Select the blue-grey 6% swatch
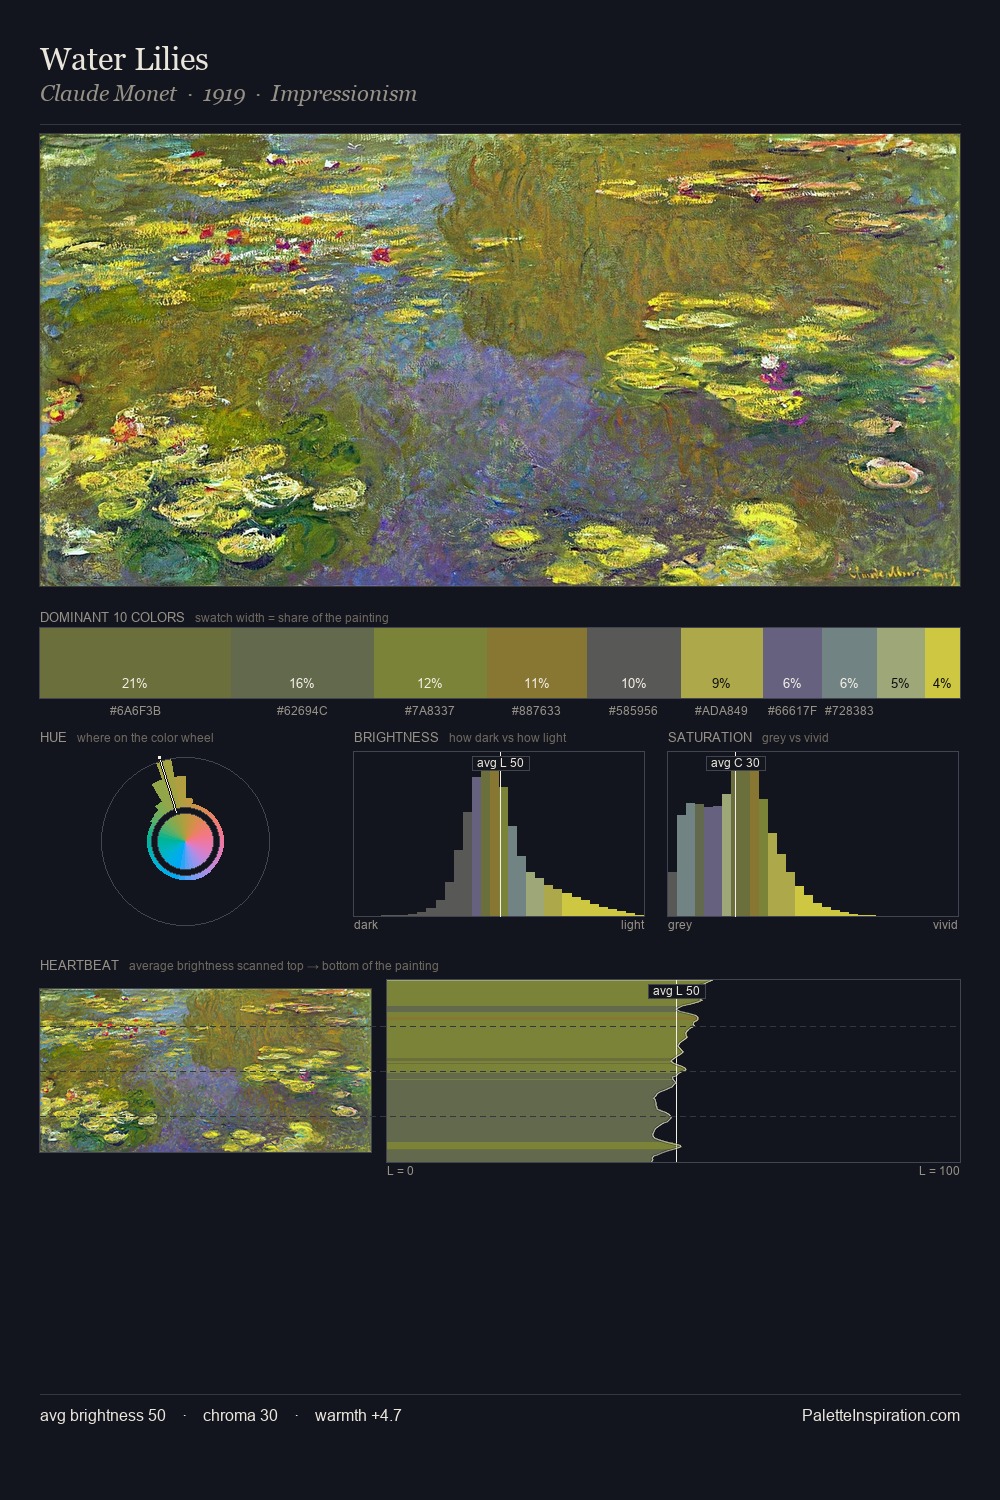This screenshot has width=1000, height=1500. tap(849, 663)
